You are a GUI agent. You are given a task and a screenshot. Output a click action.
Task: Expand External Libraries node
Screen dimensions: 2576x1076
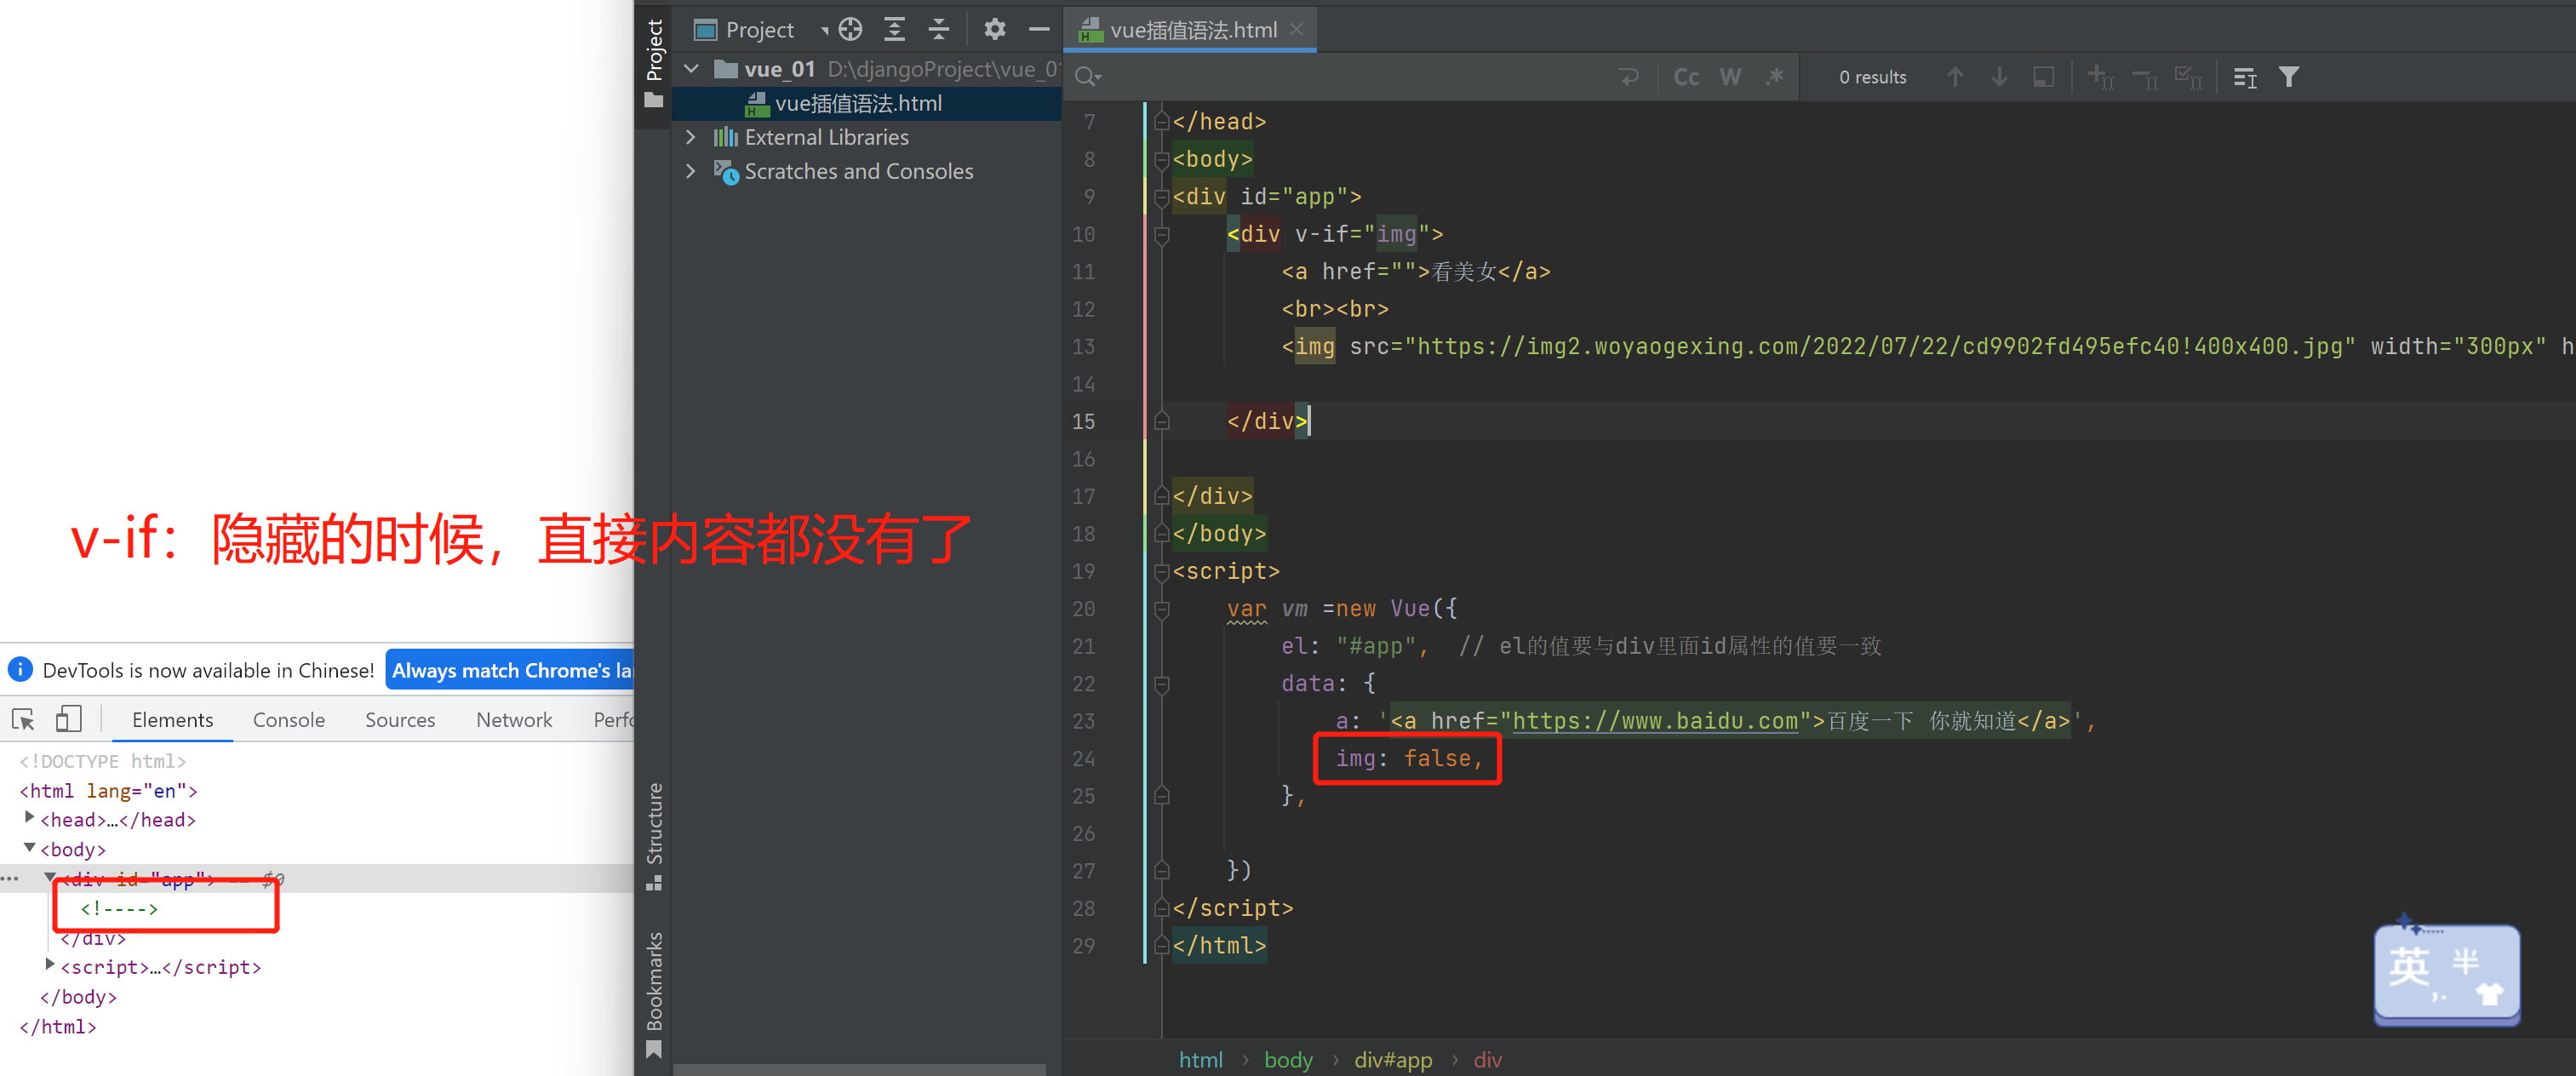691,137
